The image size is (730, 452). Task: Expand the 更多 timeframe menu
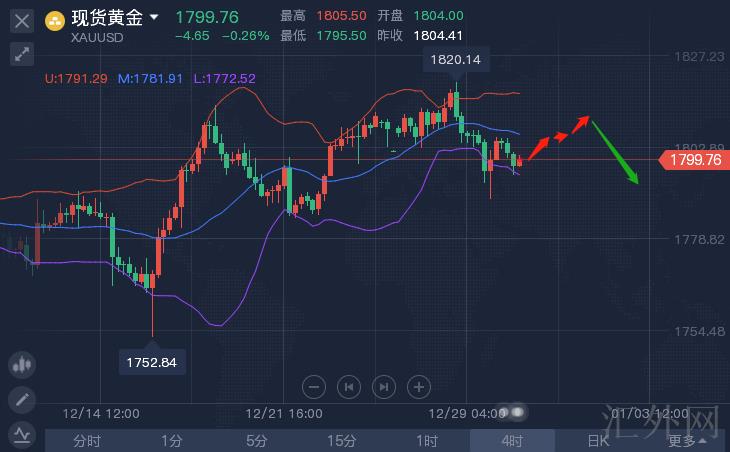[687, 440]
